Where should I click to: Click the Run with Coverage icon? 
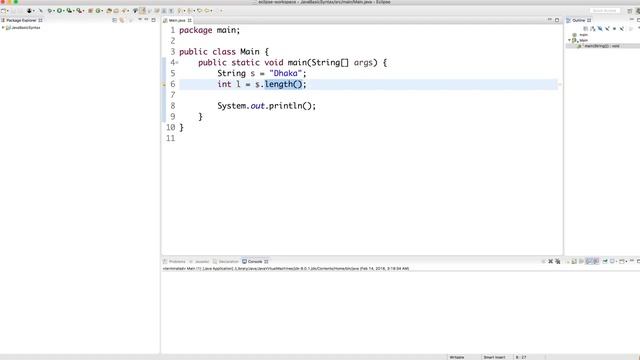pyautogui.click(x=69, y=11)
